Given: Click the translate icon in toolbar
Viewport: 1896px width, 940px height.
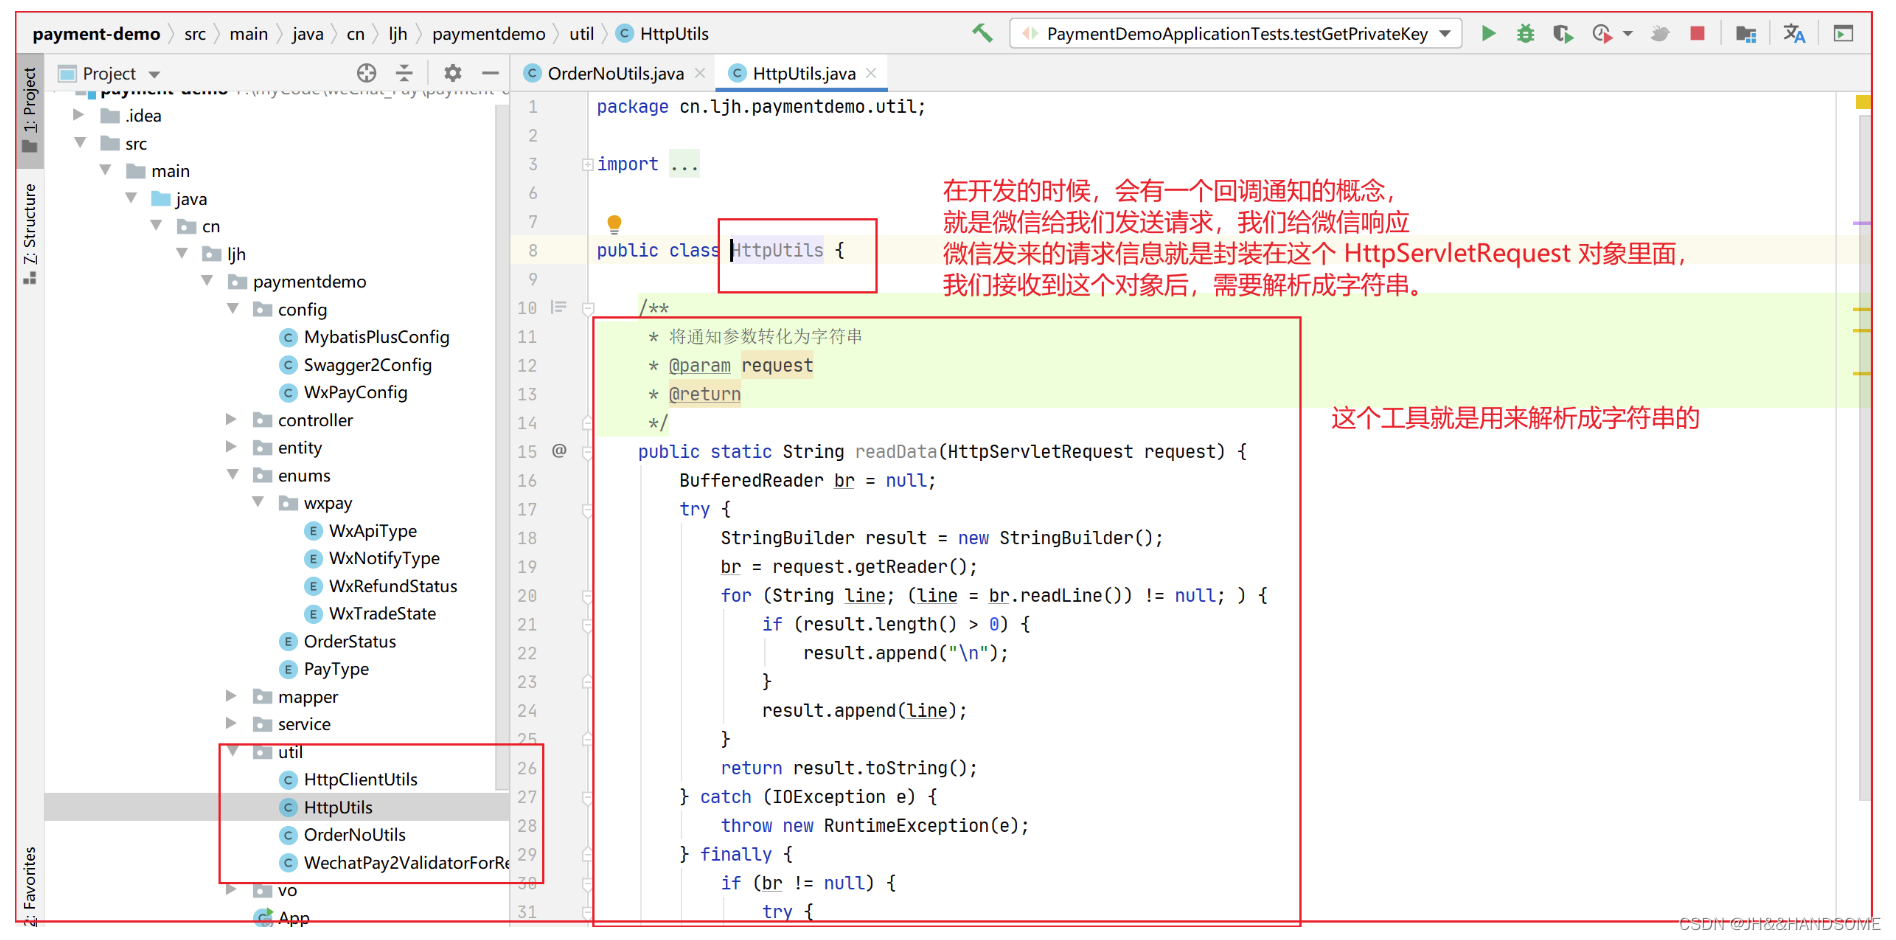Looking at the screenshot, I should click(1794, 33).
